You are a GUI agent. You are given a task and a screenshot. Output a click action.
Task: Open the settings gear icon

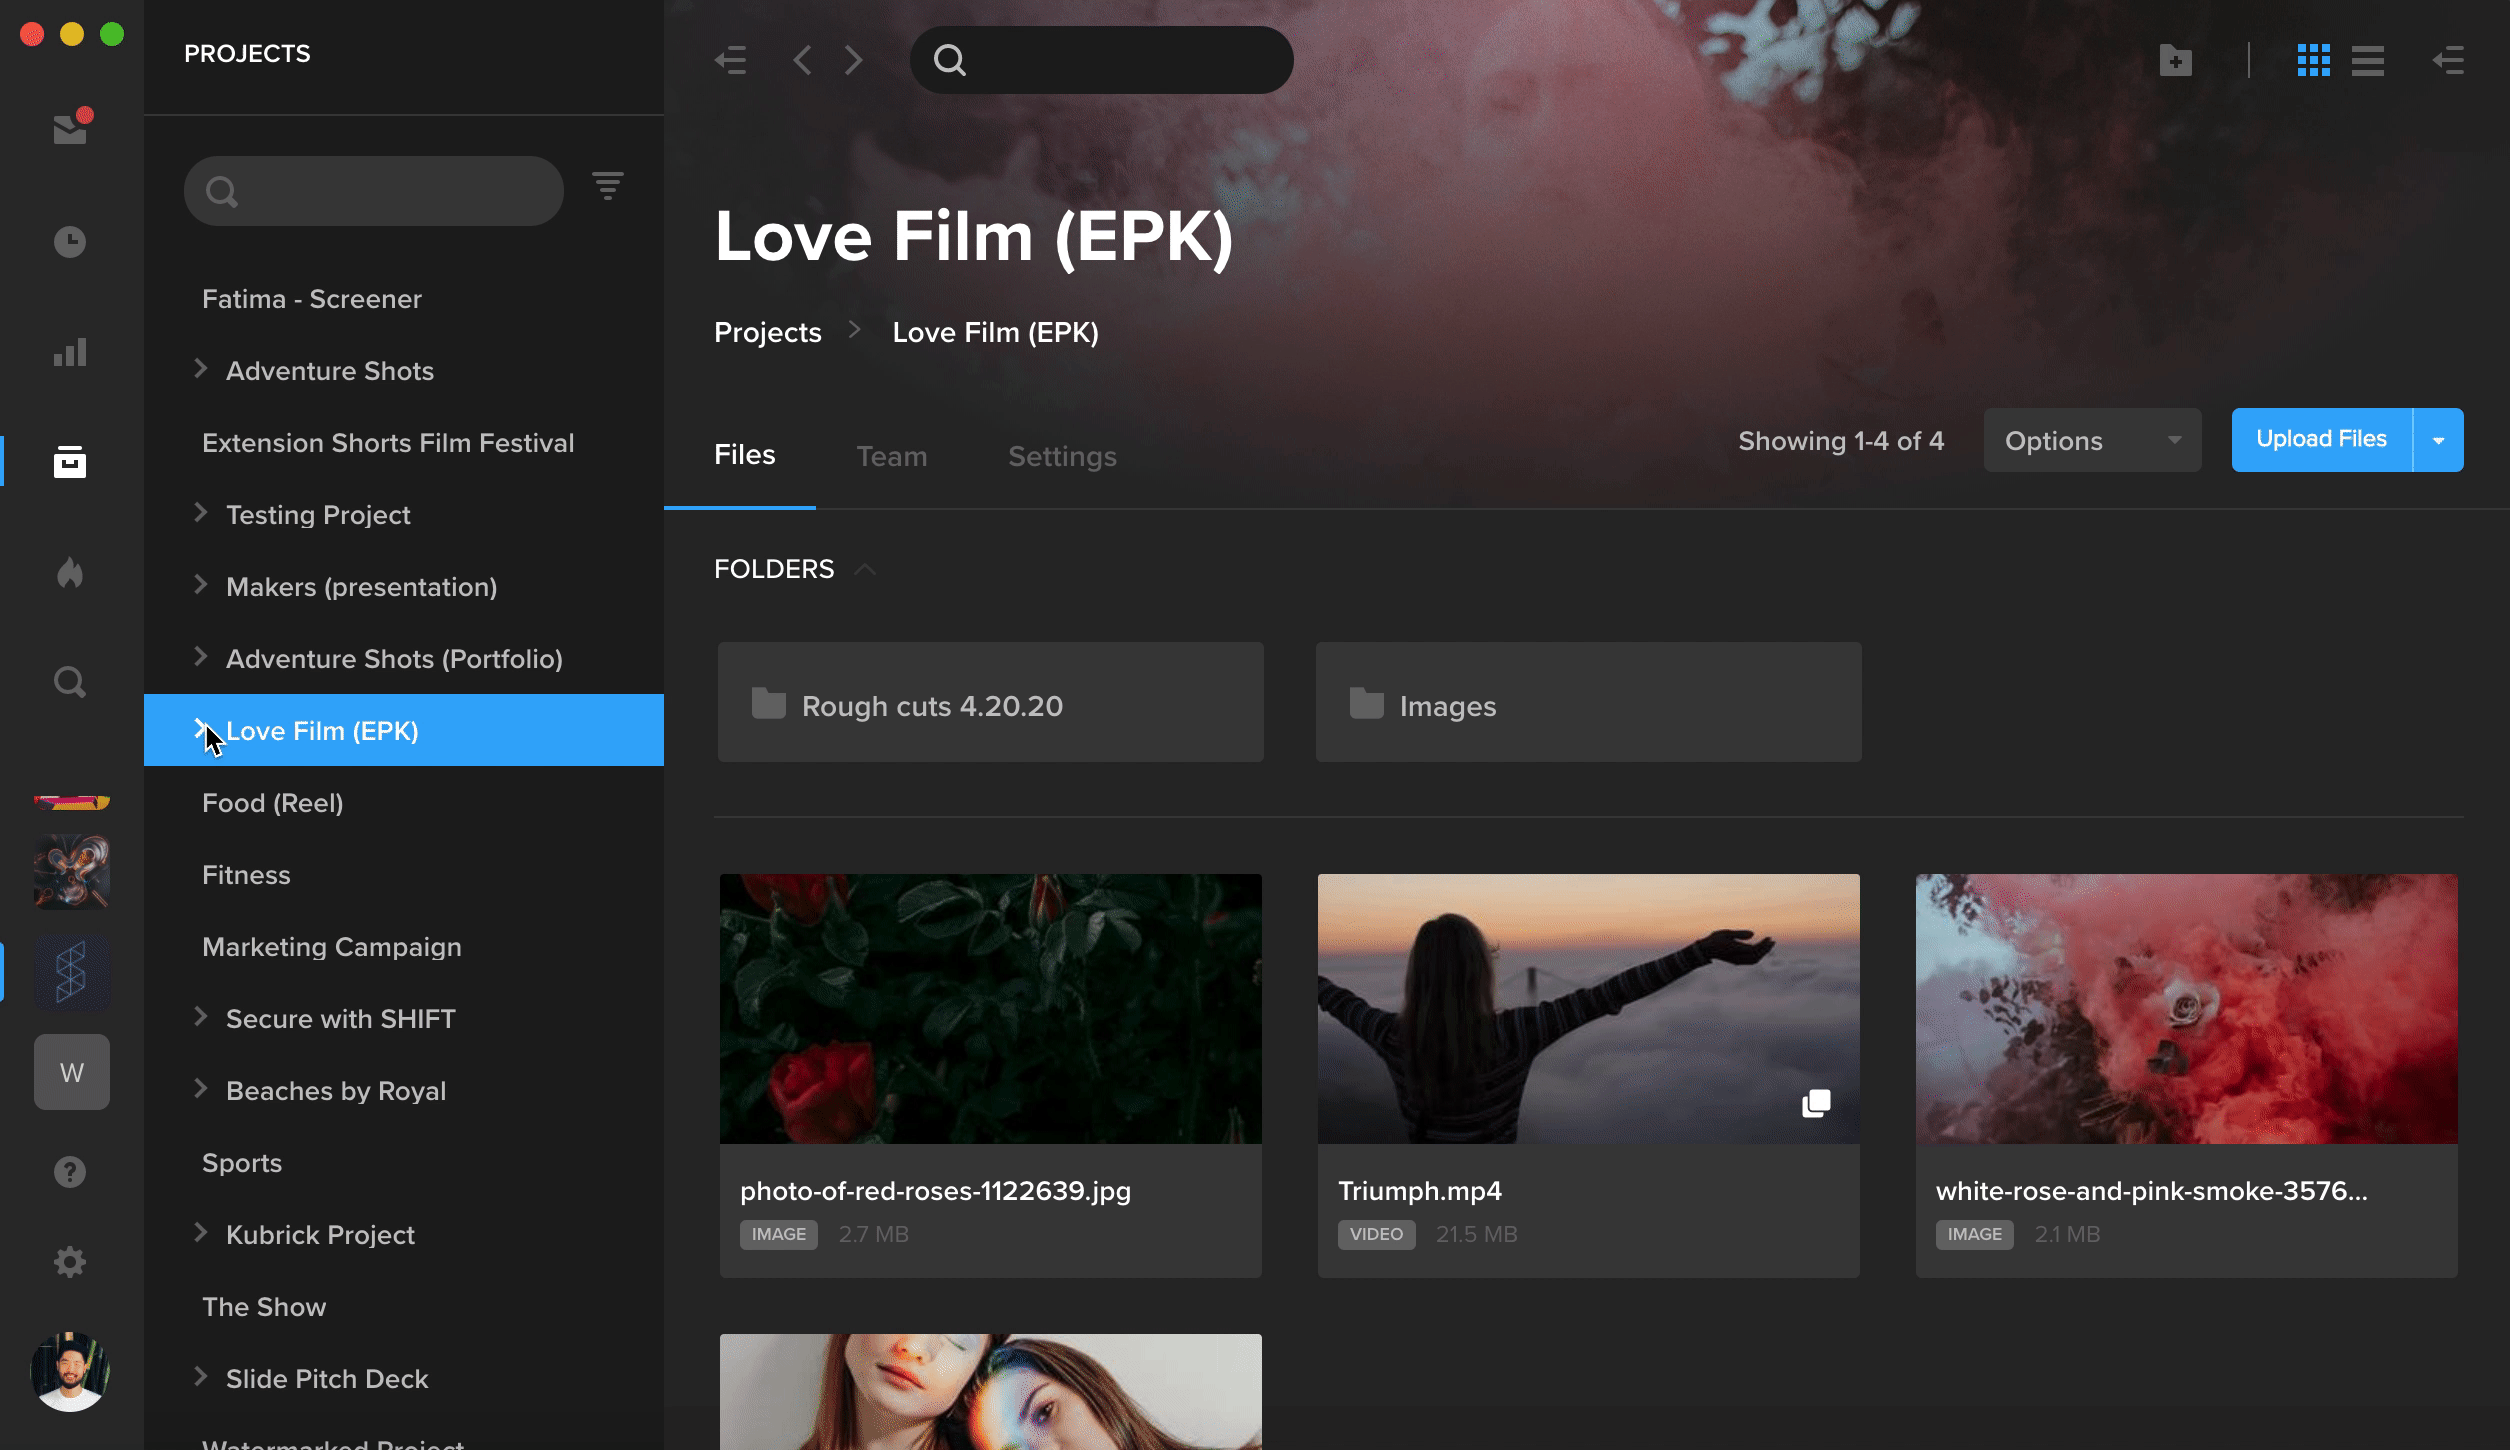click(x=70, y=1262)
